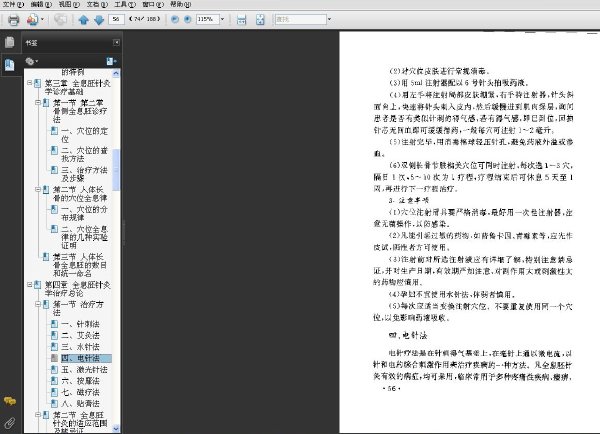Collapse the 第四章 全息胚针灸学治疗总论 bookmark
This screenshot has width=600, height=434.
tap(30, 284)
